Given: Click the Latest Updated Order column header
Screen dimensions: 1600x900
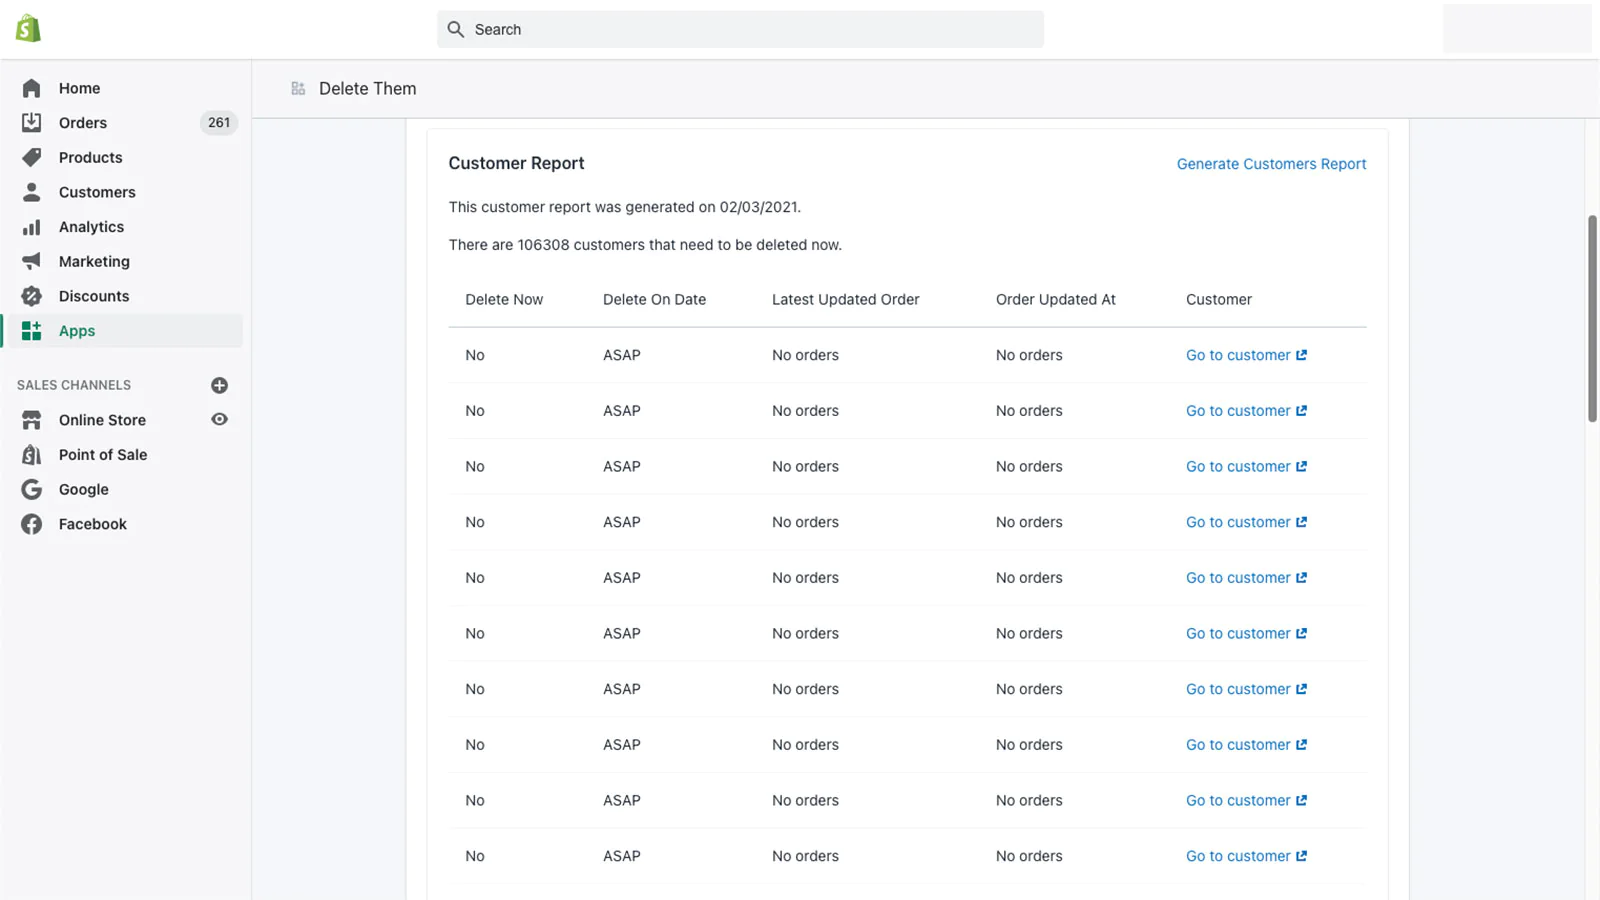Looking at the screenshot, I should tap(845, 299).
